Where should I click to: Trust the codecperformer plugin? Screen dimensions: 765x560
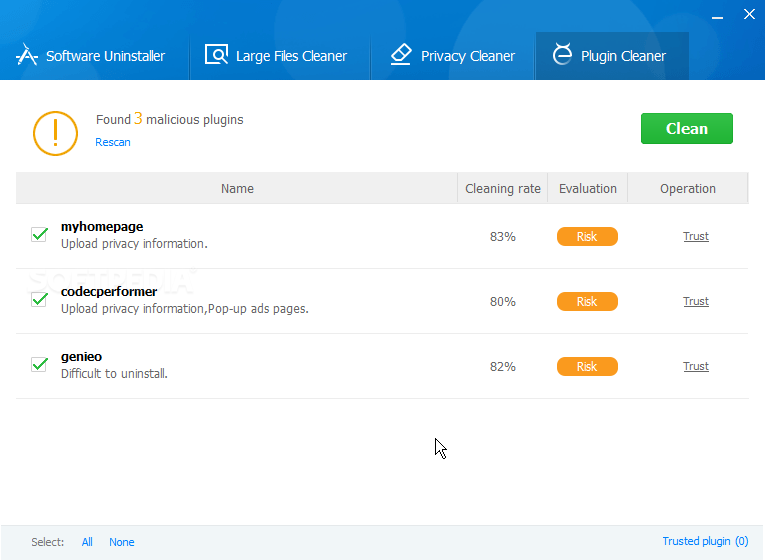(696, 301)
